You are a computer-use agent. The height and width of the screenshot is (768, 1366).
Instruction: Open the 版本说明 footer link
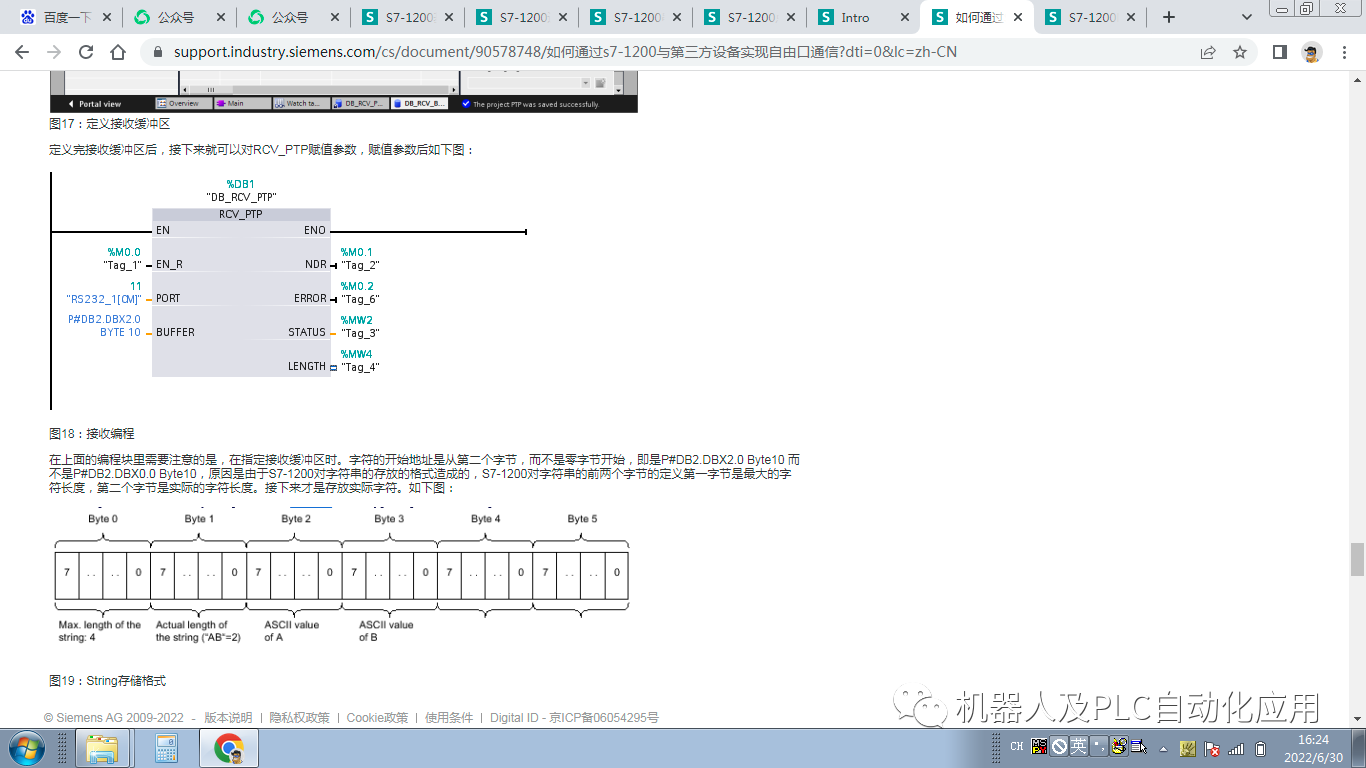[228, 717]
